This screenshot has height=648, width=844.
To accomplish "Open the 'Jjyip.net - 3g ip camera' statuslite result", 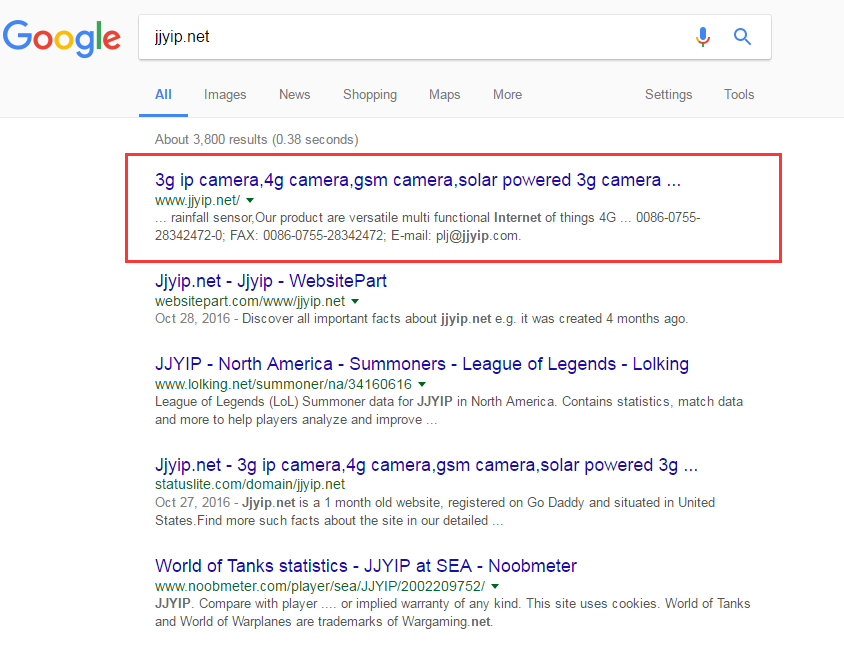I will [426, 465].
